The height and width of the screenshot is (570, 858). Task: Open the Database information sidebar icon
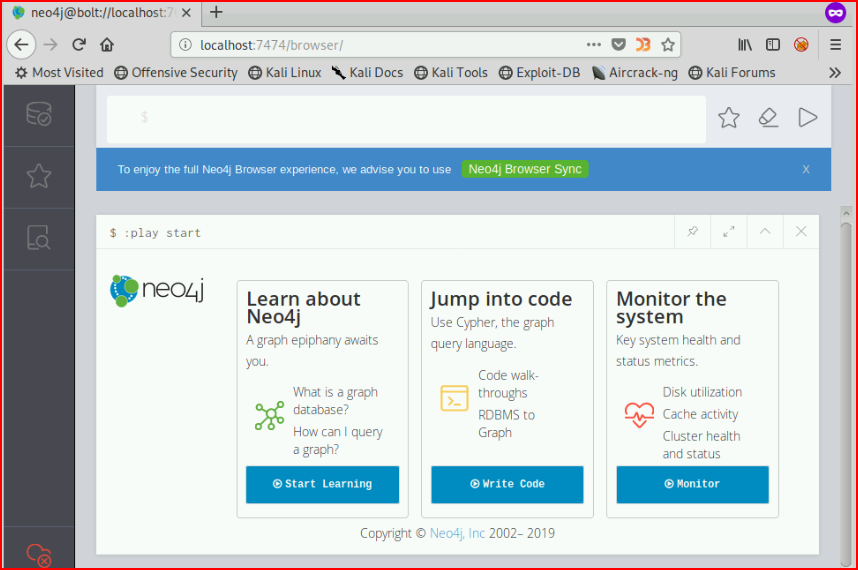pos(39,114)
